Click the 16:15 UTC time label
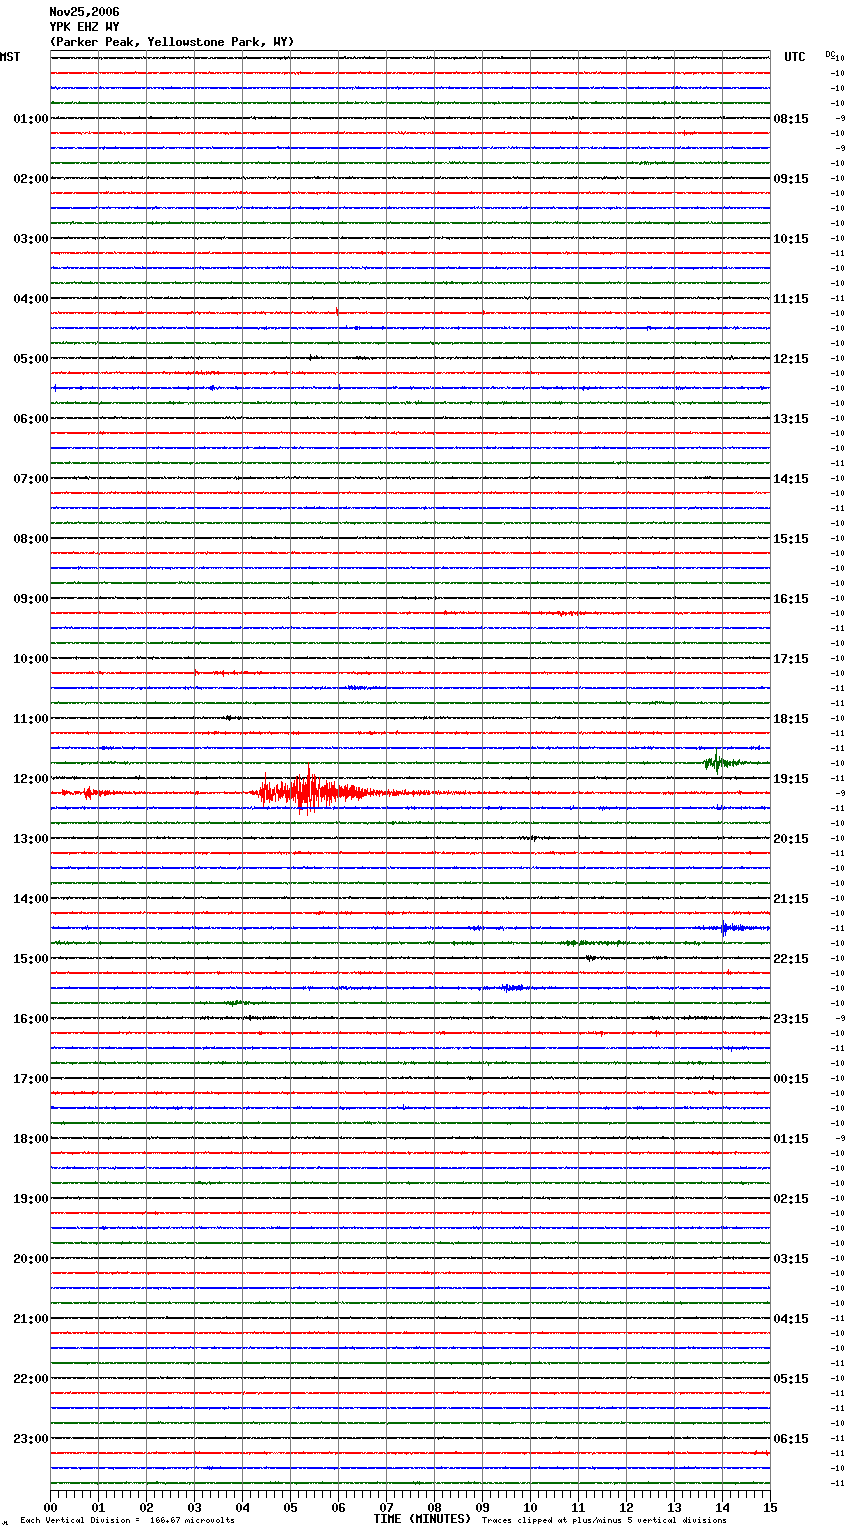 (791, 599)
